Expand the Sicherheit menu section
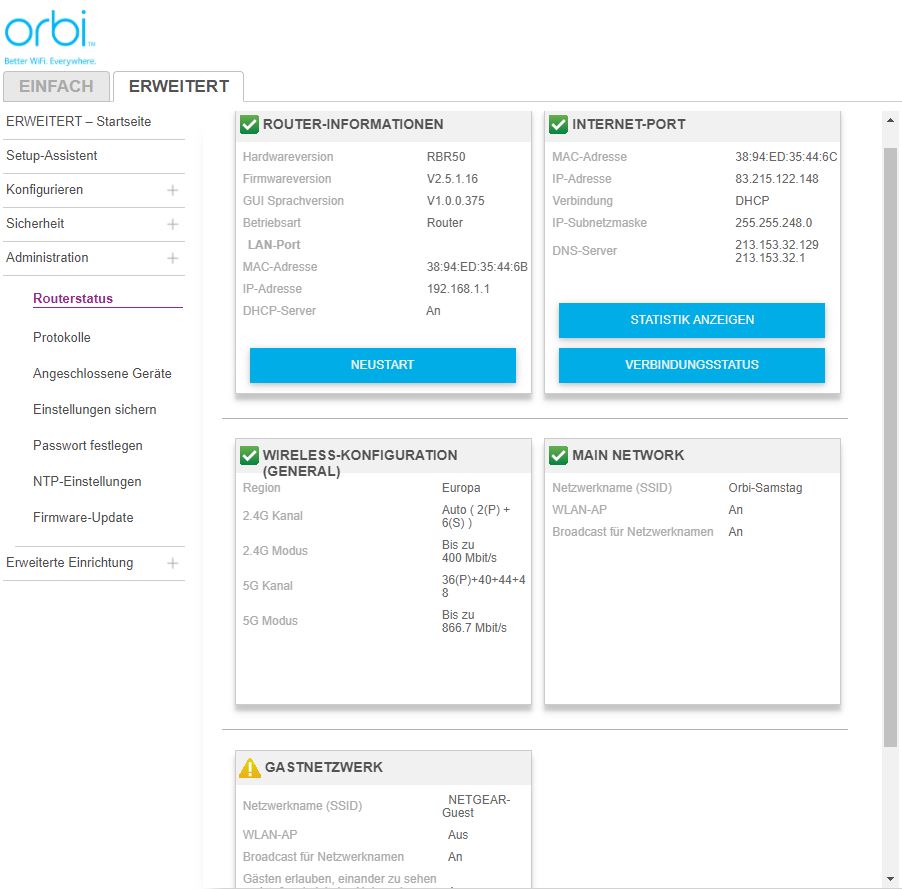 click(x=172, y=224)
